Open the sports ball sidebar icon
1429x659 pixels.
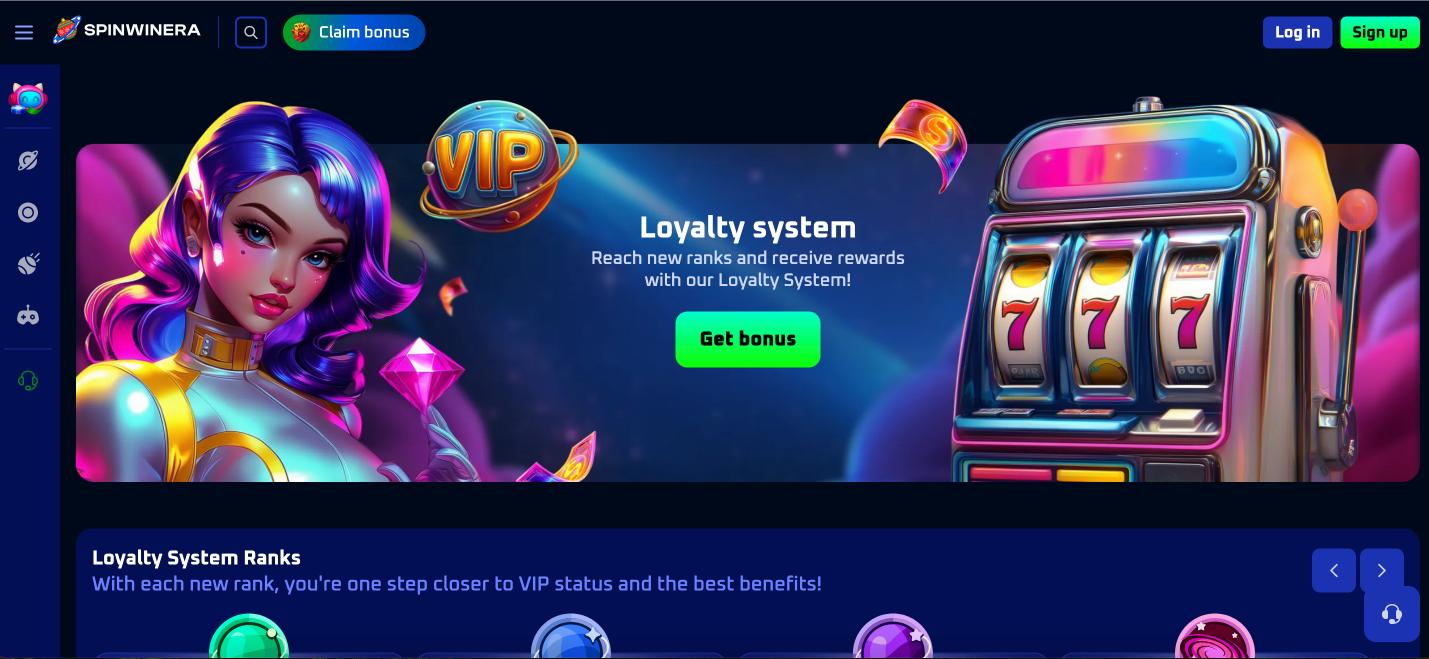click(x=28, y=264)
